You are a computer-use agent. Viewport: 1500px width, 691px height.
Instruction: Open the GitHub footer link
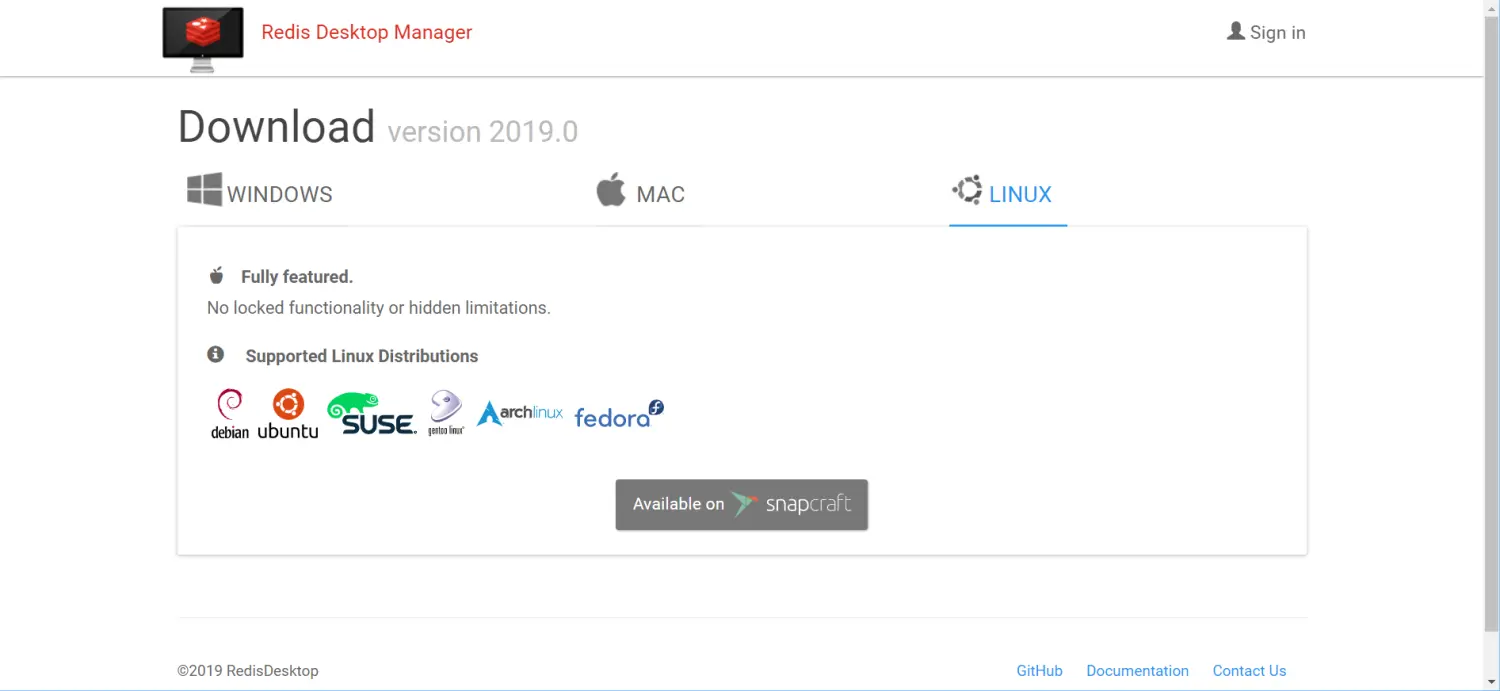coord(1039,671)
